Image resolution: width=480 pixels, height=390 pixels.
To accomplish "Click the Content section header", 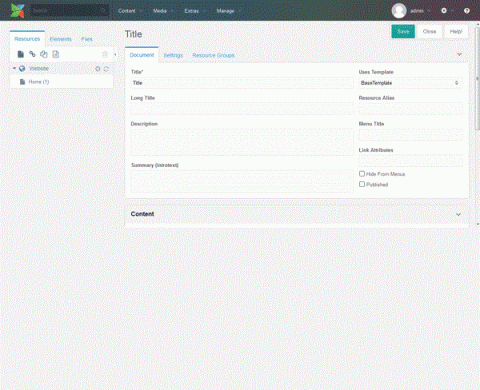I will (x=297, y=214).
